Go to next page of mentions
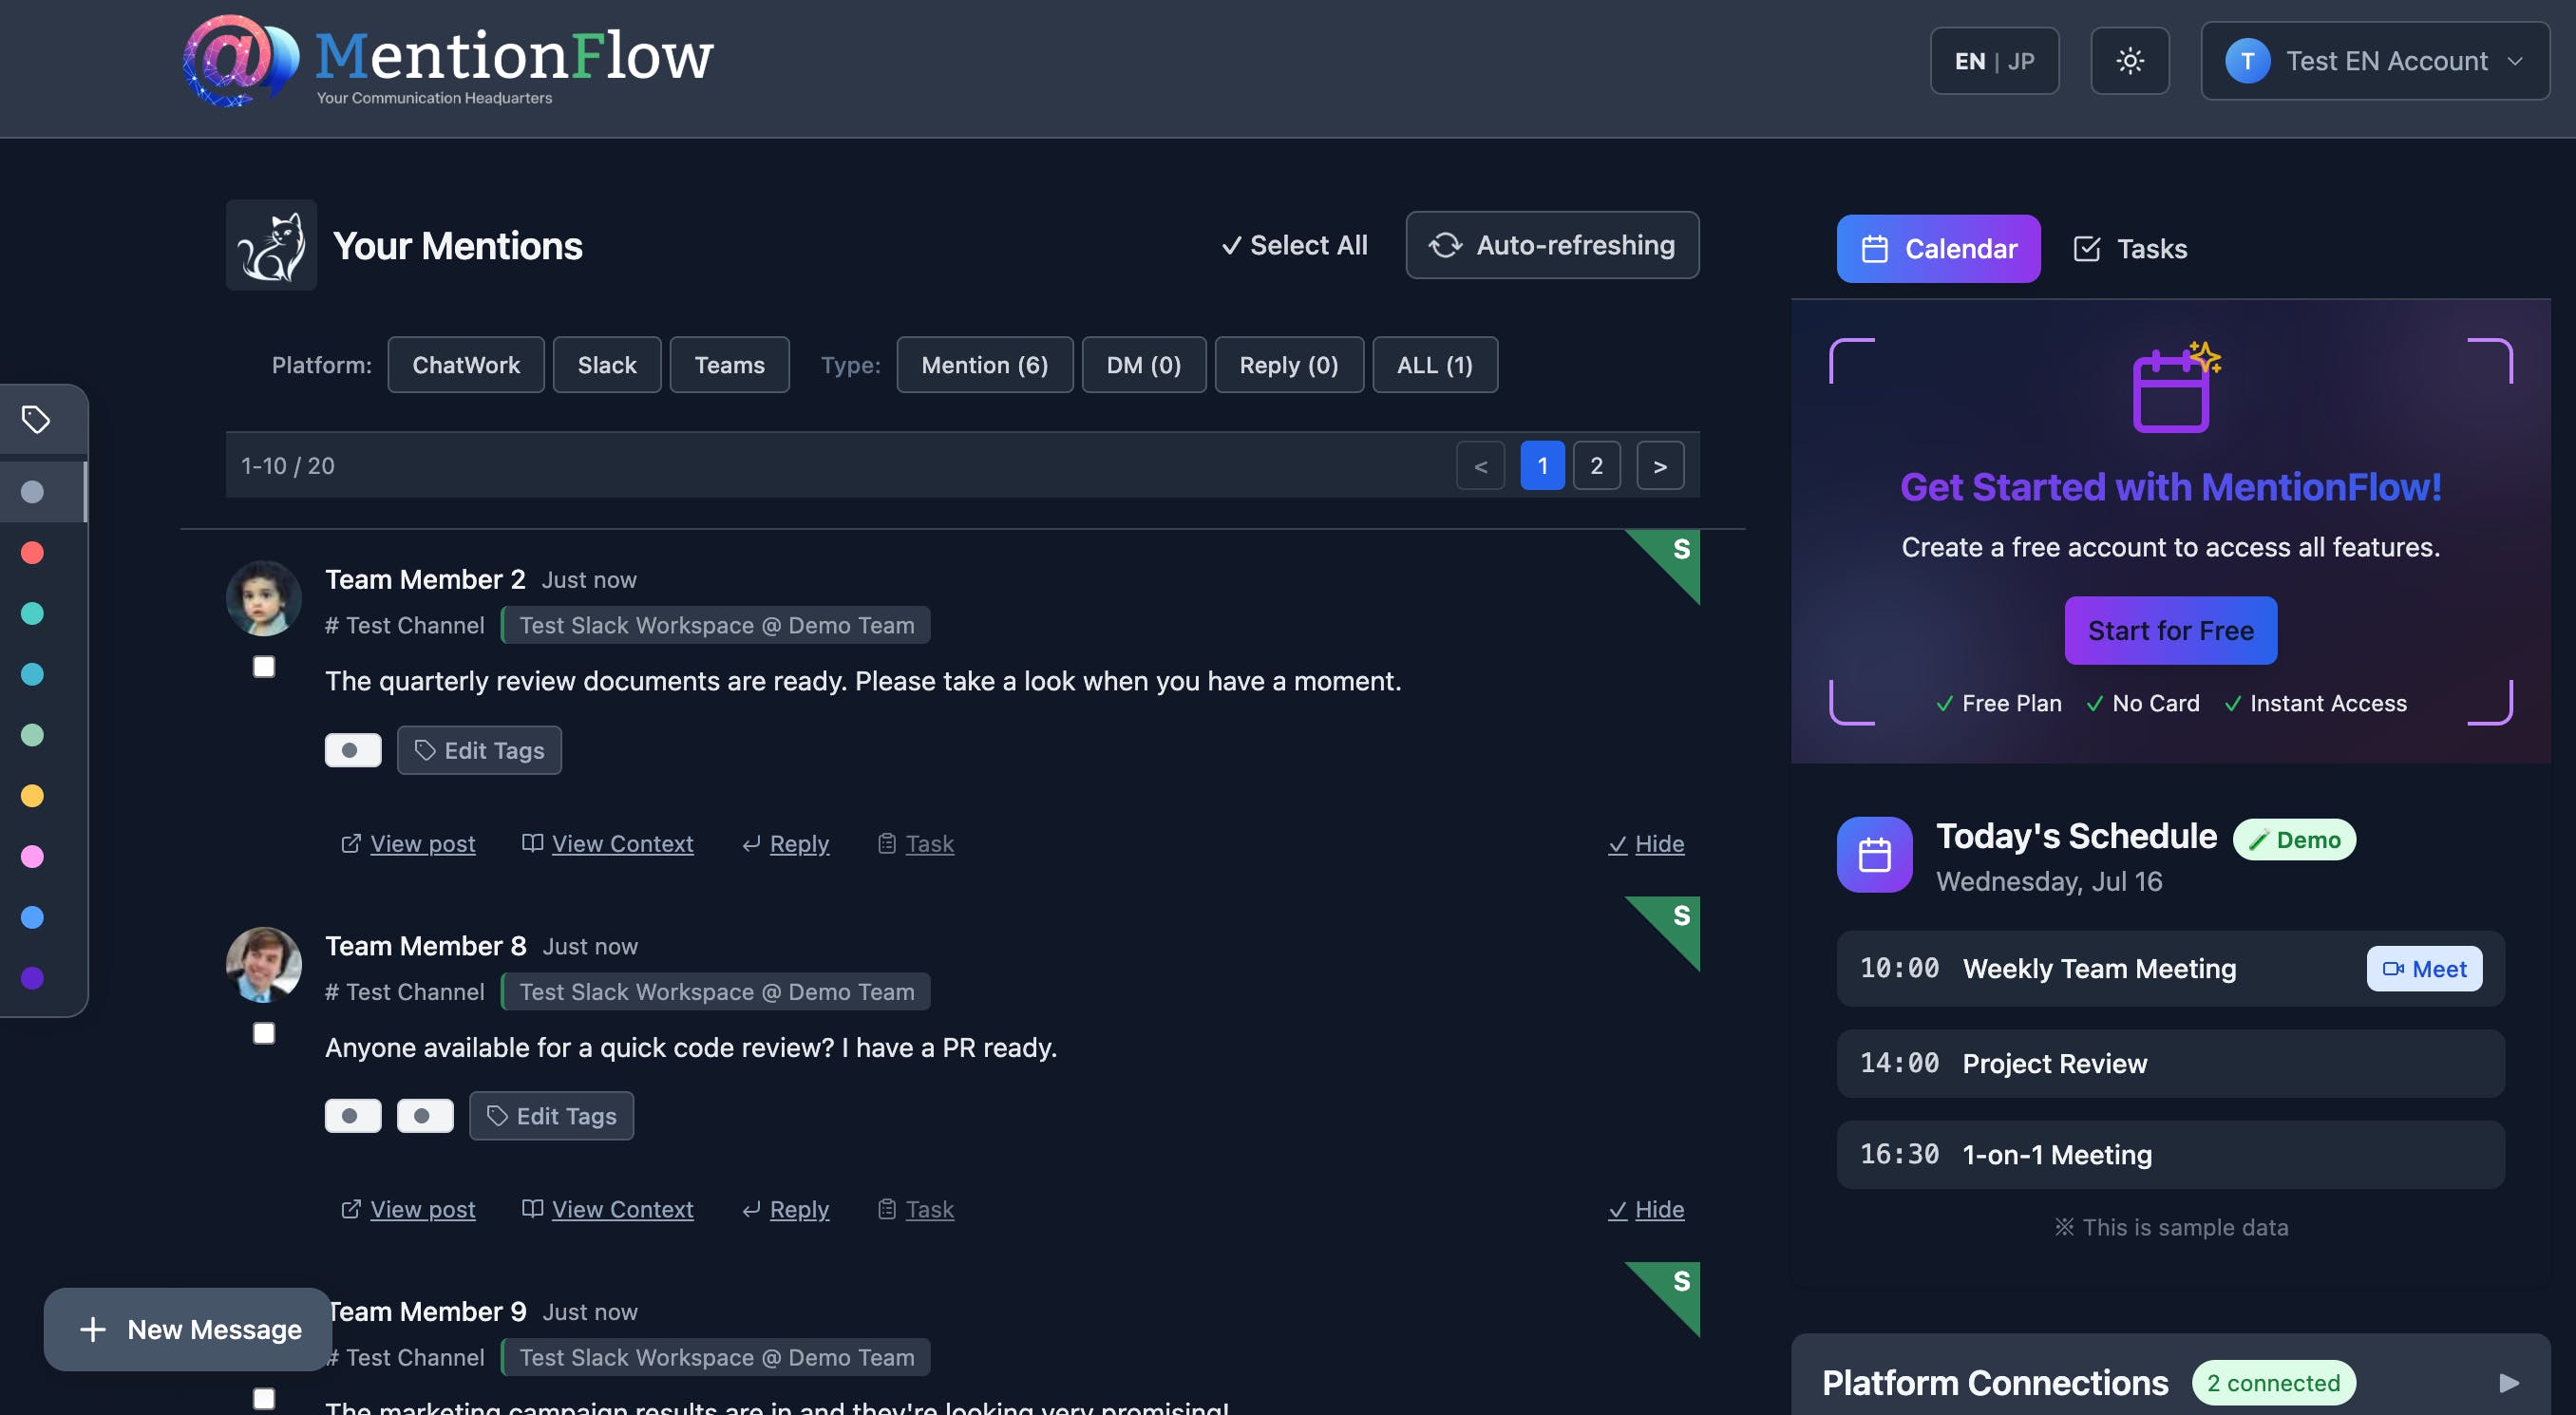Image resolution: width=2576 pixels, height=1415 pixels. click(1660, 466)
